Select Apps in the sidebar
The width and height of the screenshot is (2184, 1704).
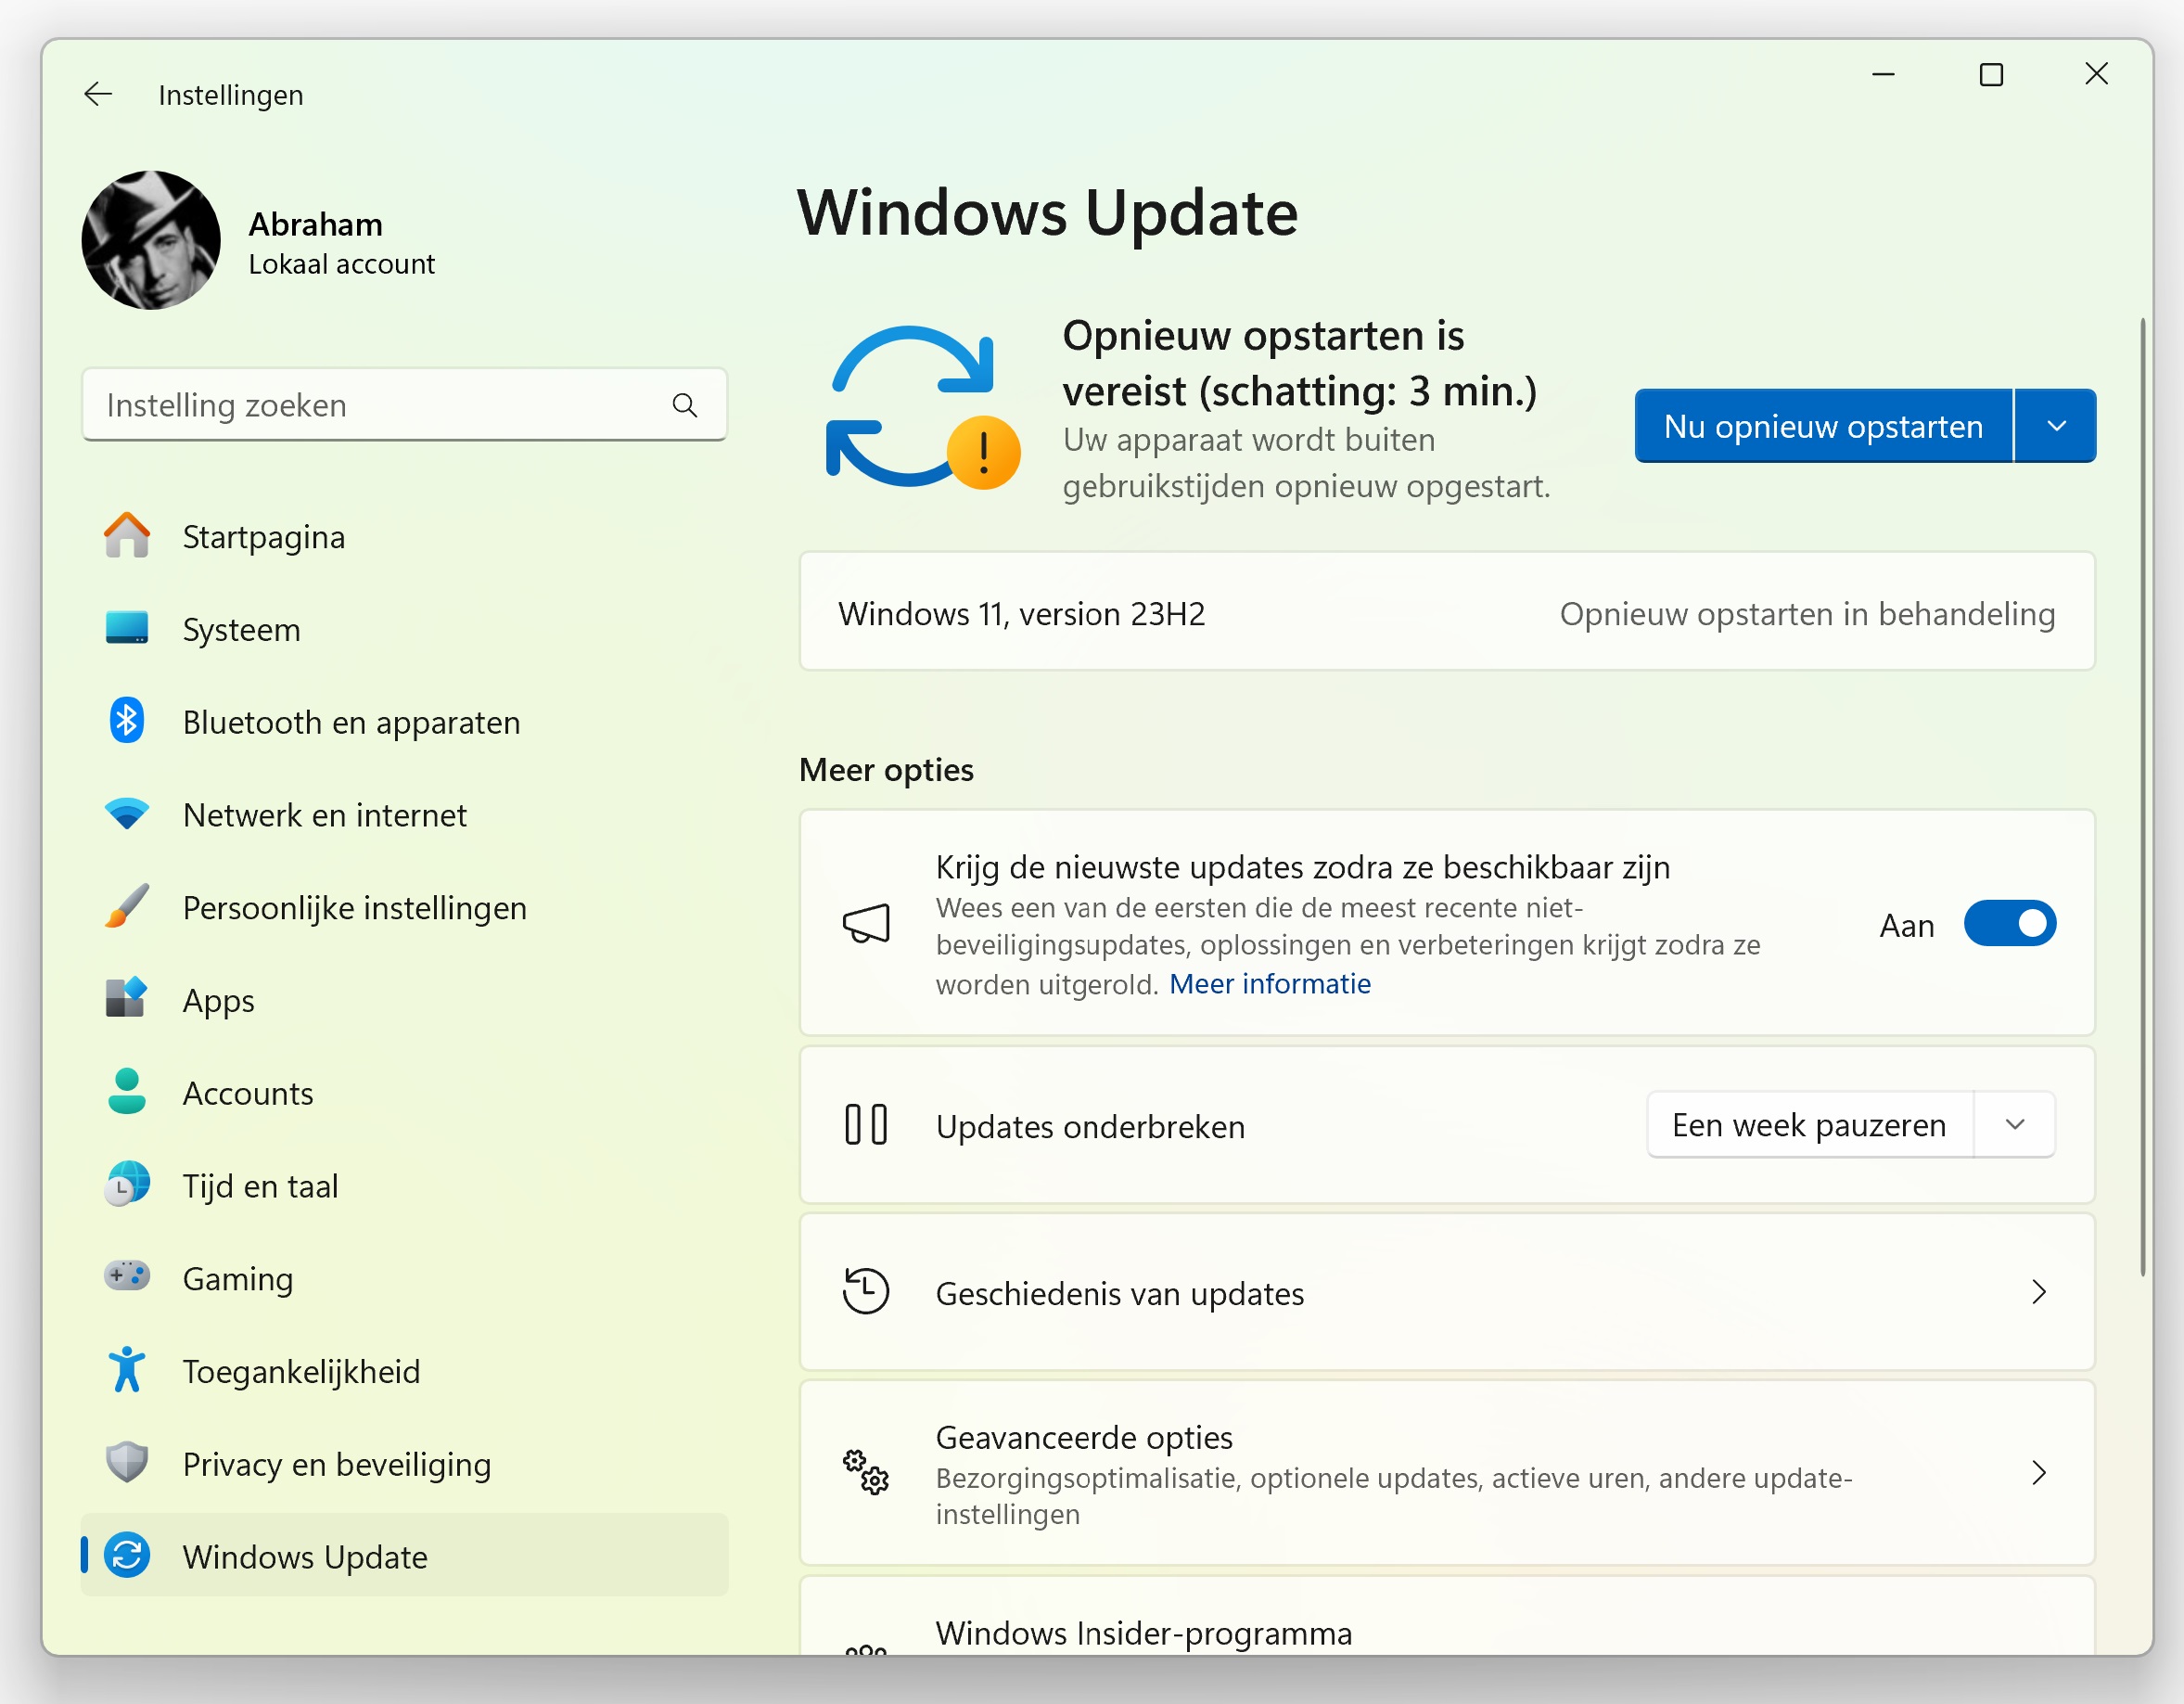click(405, 1000)
